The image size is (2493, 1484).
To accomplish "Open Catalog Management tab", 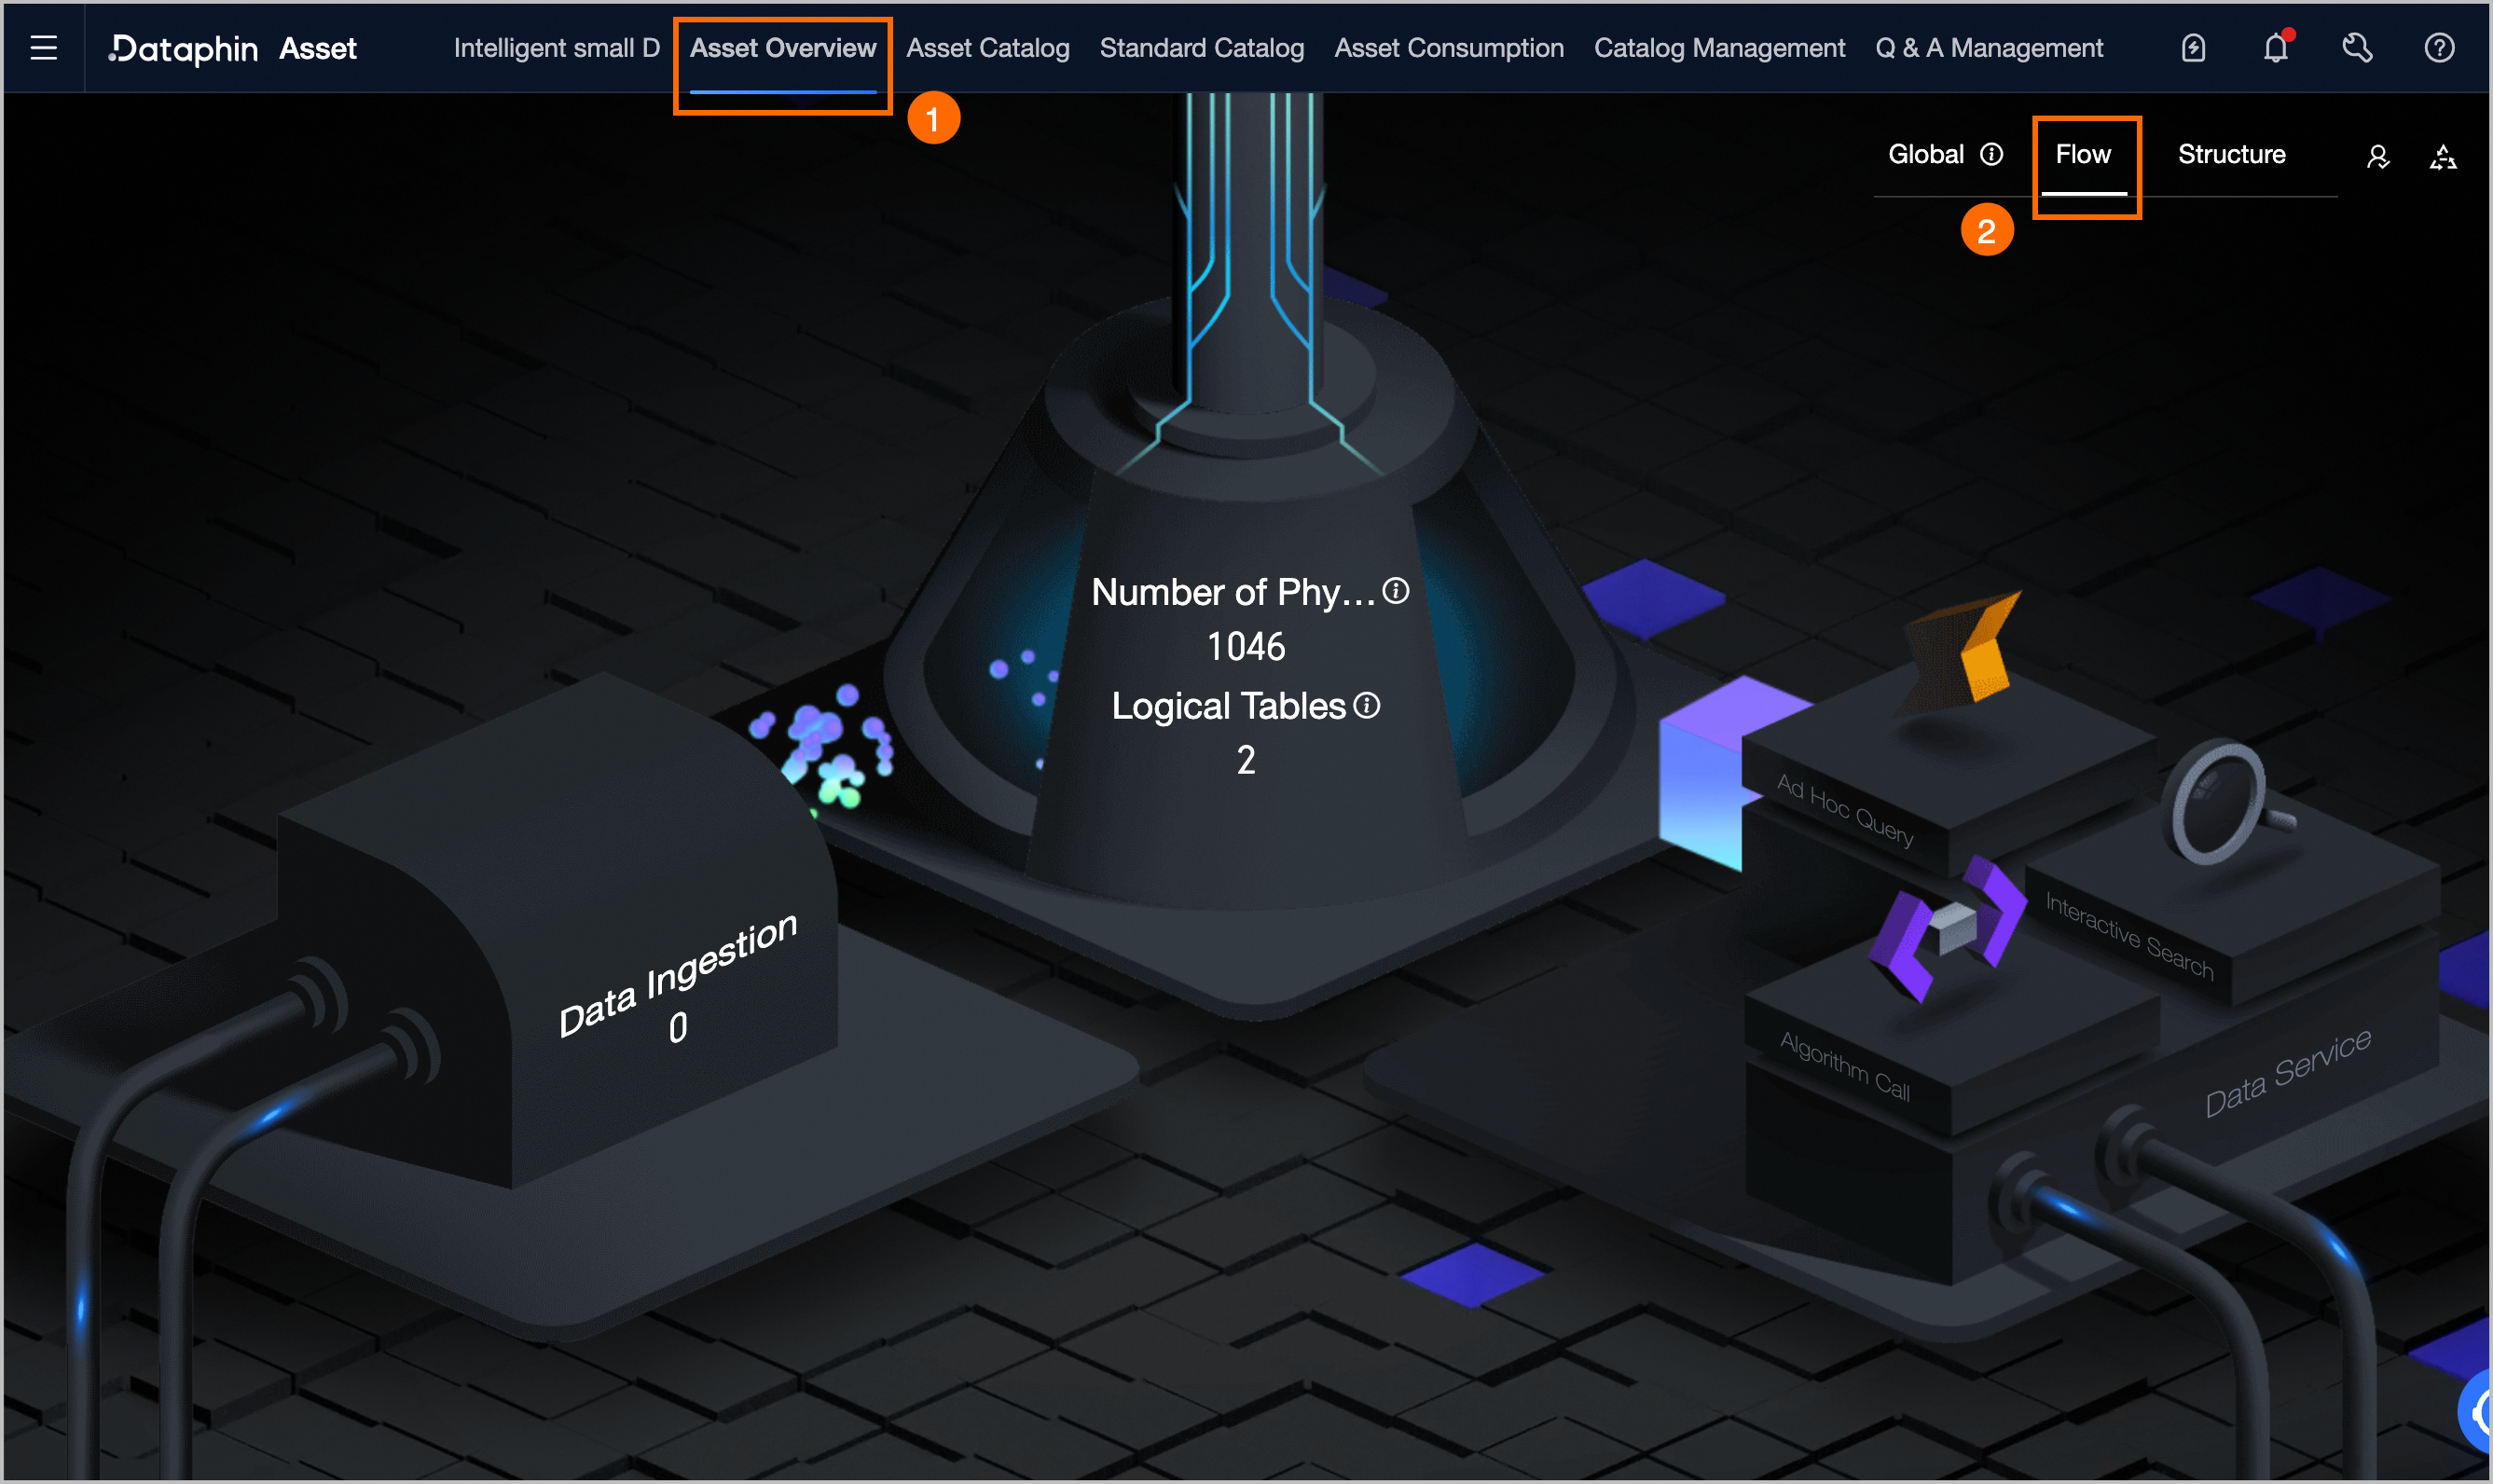I will [x=1720, y=48].
